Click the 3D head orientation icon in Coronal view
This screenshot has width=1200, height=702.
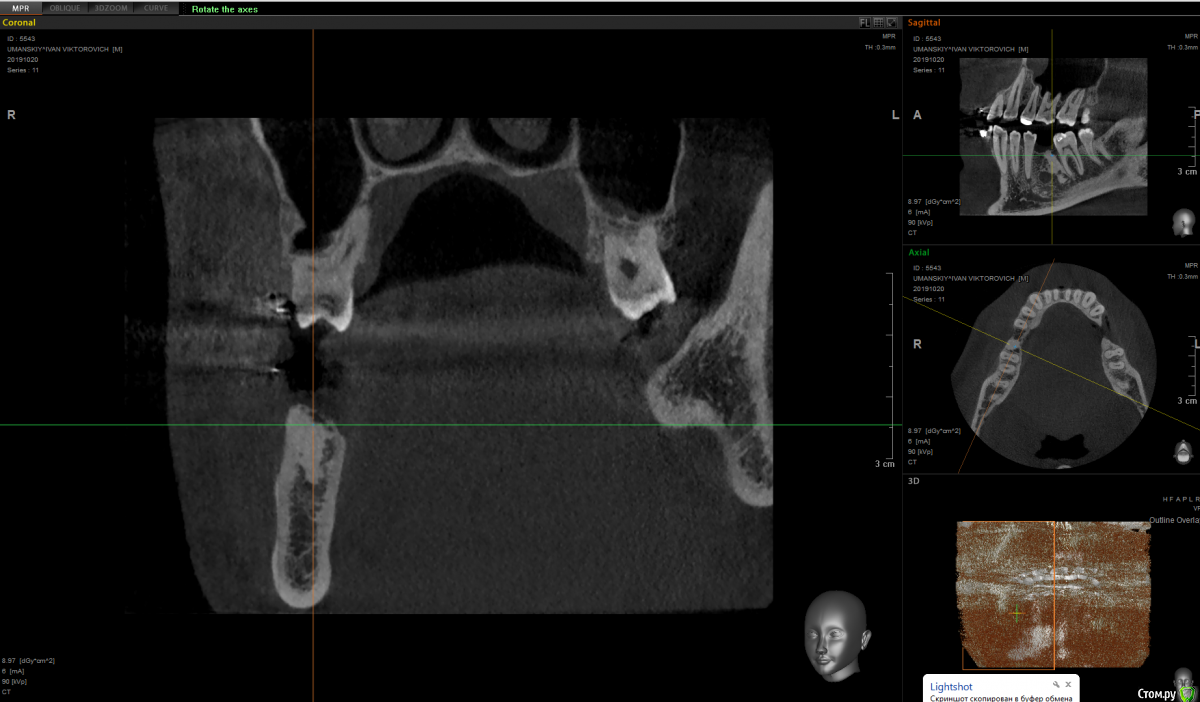click(837, 635)
